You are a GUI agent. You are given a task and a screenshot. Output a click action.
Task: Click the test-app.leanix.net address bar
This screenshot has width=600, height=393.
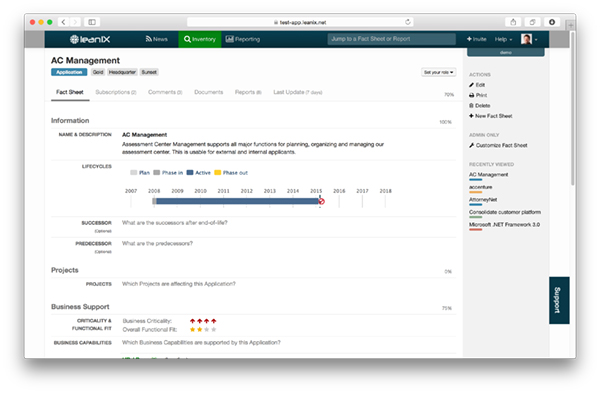pyautogui.click(x=300, y=22)
